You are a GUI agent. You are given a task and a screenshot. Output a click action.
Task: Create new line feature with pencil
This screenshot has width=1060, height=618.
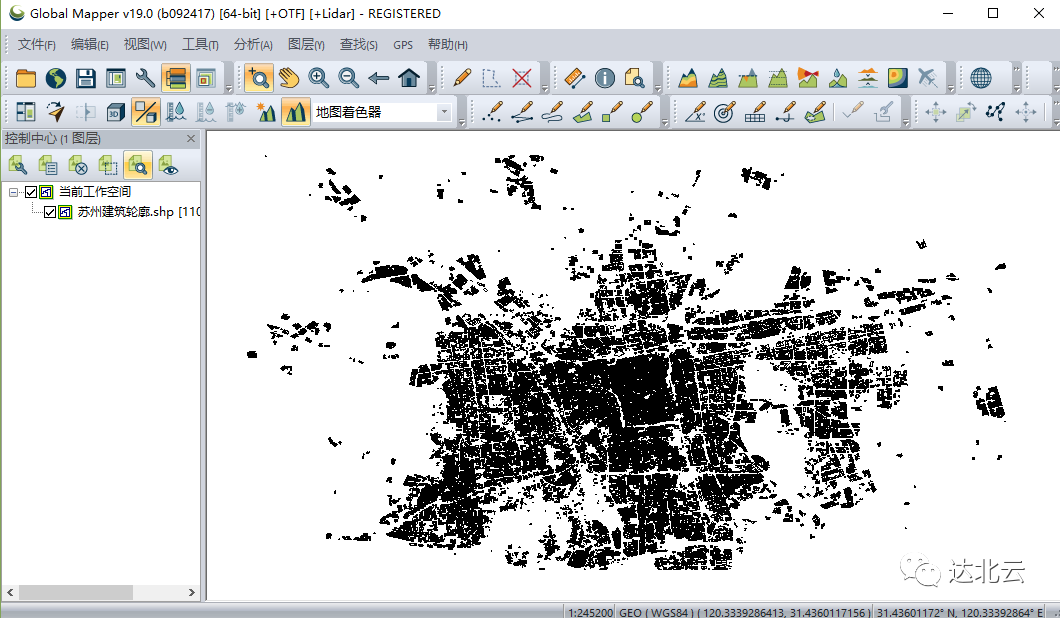tap(523, 112)
